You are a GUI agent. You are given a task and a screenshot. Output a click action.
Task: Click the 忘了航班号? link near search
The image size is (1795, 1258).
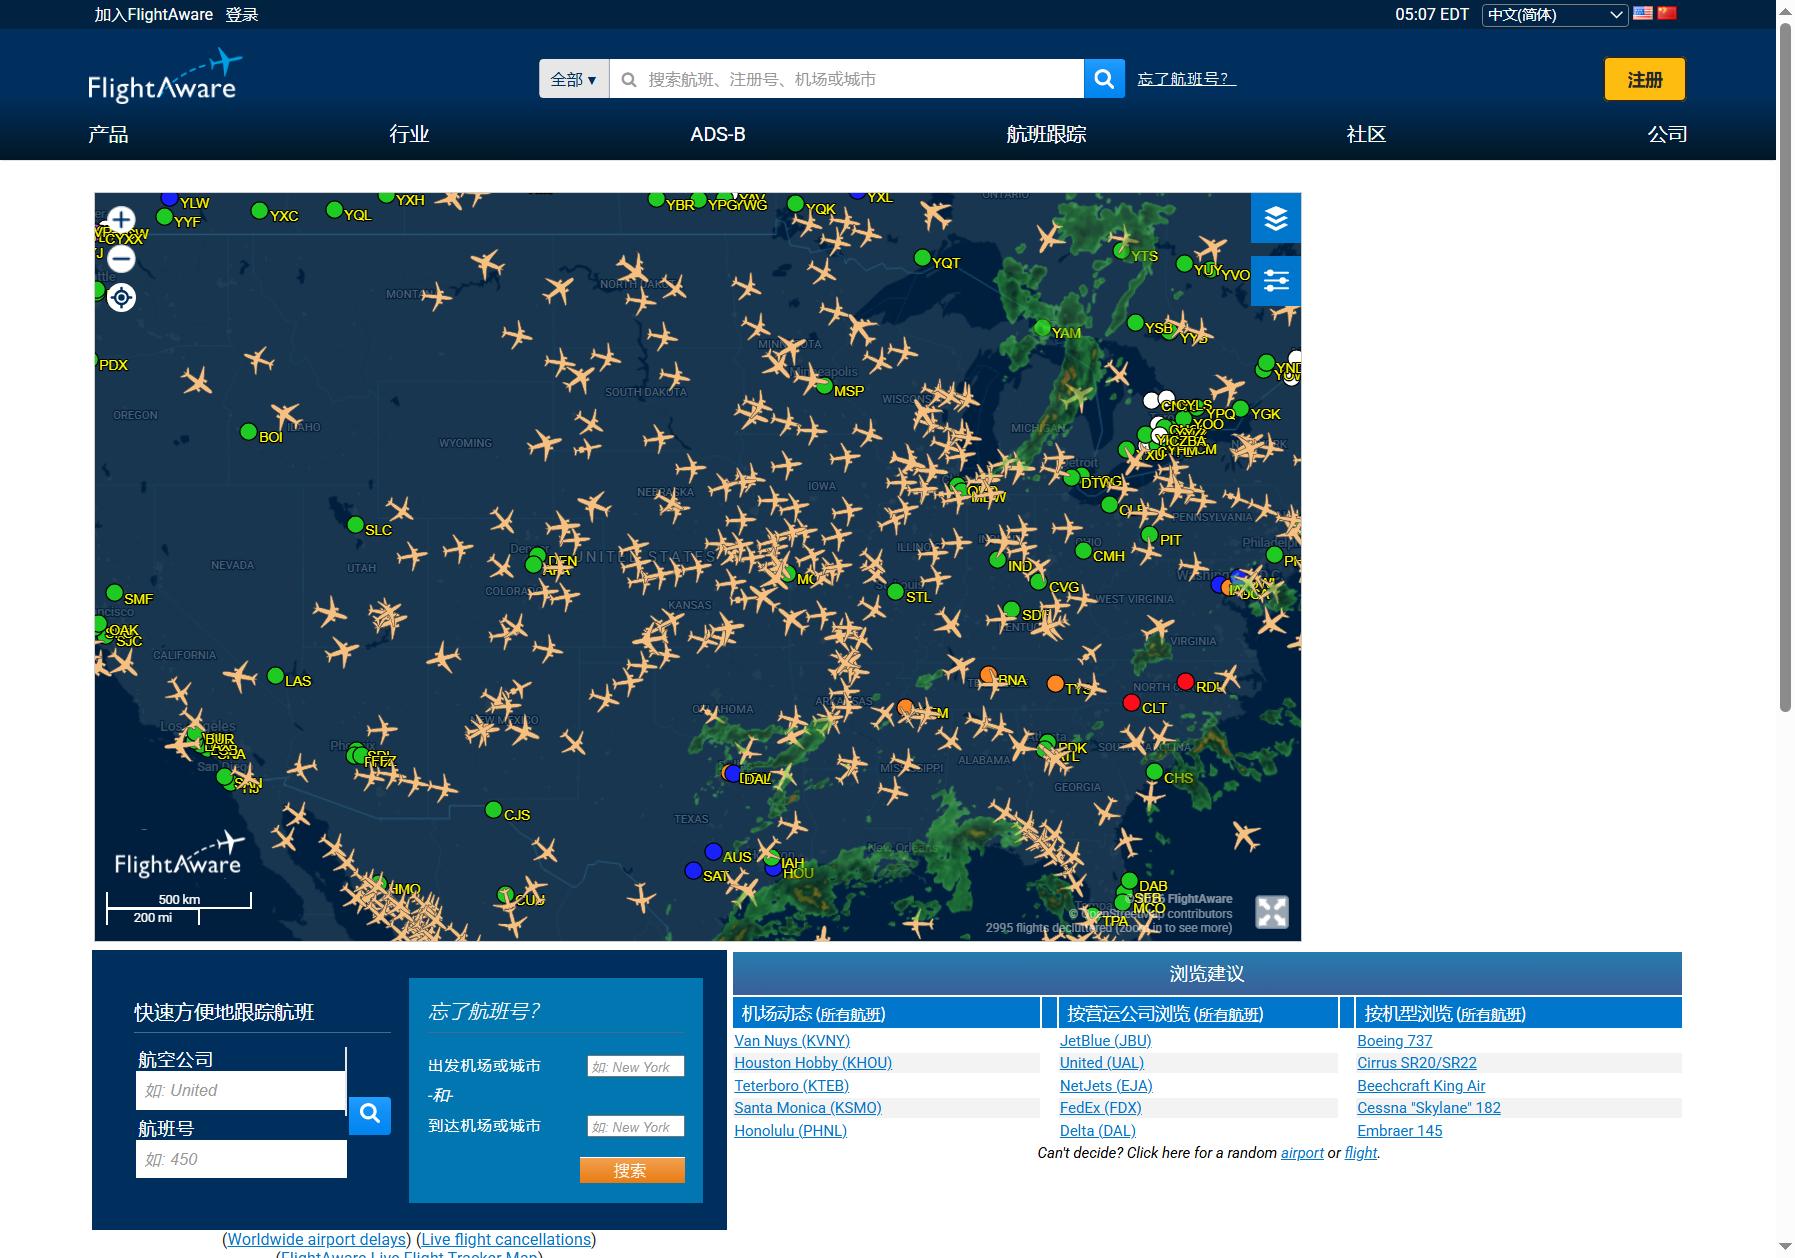(1187, 79)
